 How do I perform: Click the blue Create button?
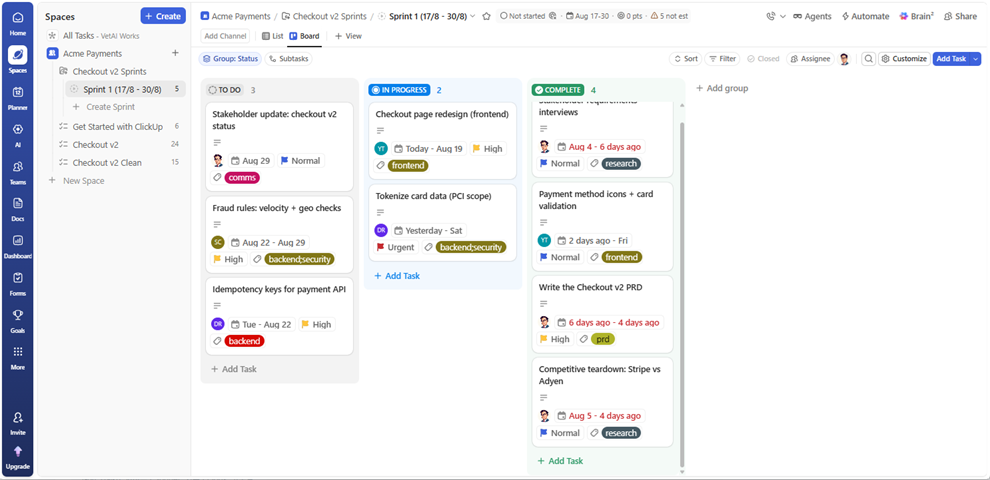(163, 16)
